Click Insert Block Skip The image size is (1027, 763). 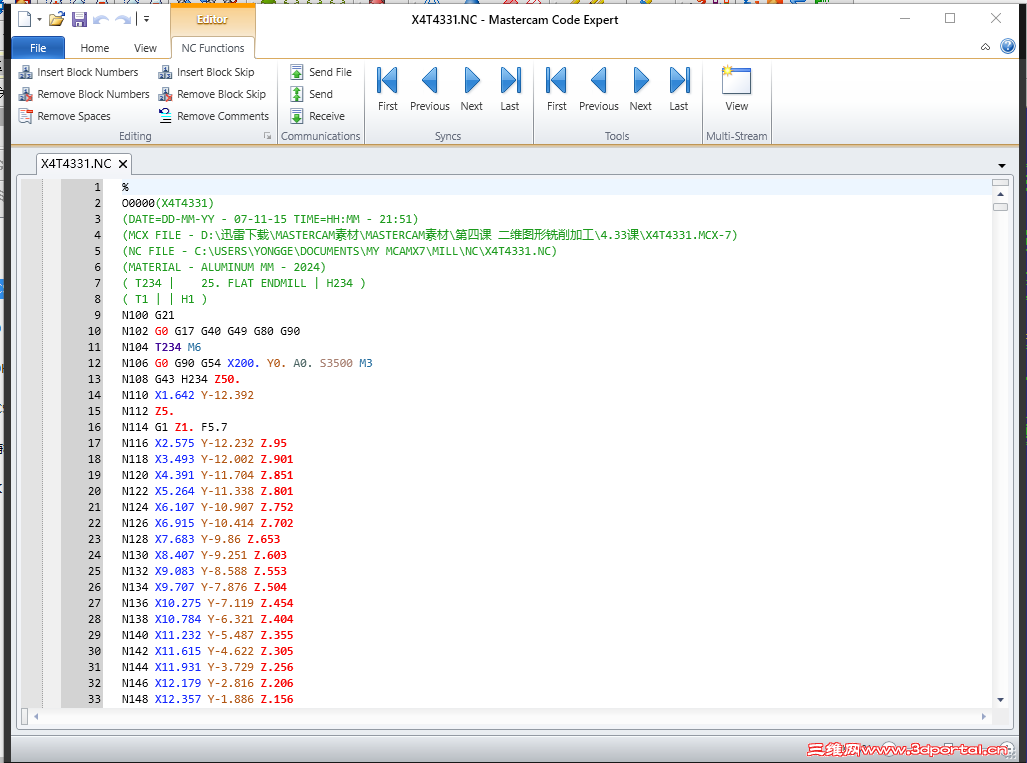(206, 72)
